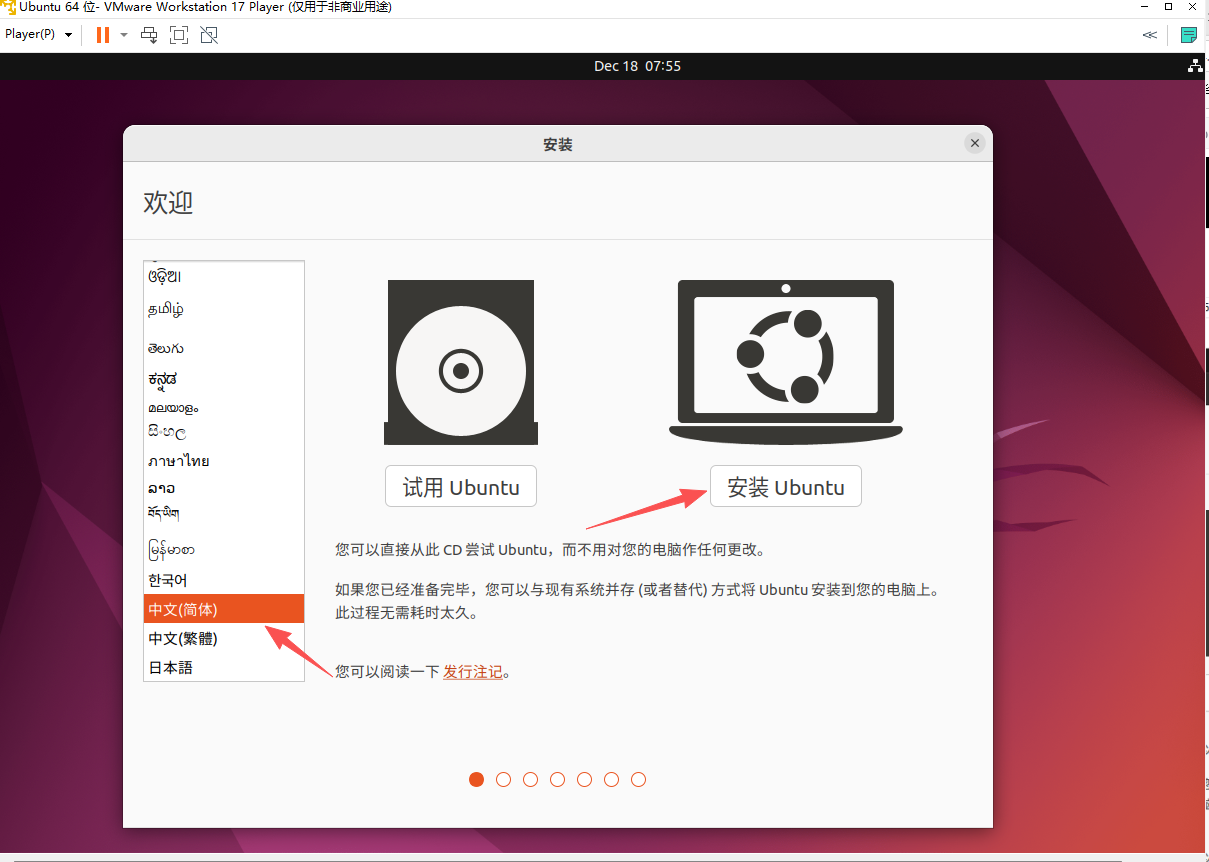Open the 发行注记 release notes link
This screenshot has width=1209, height=862.
click(x=473, y=672)
